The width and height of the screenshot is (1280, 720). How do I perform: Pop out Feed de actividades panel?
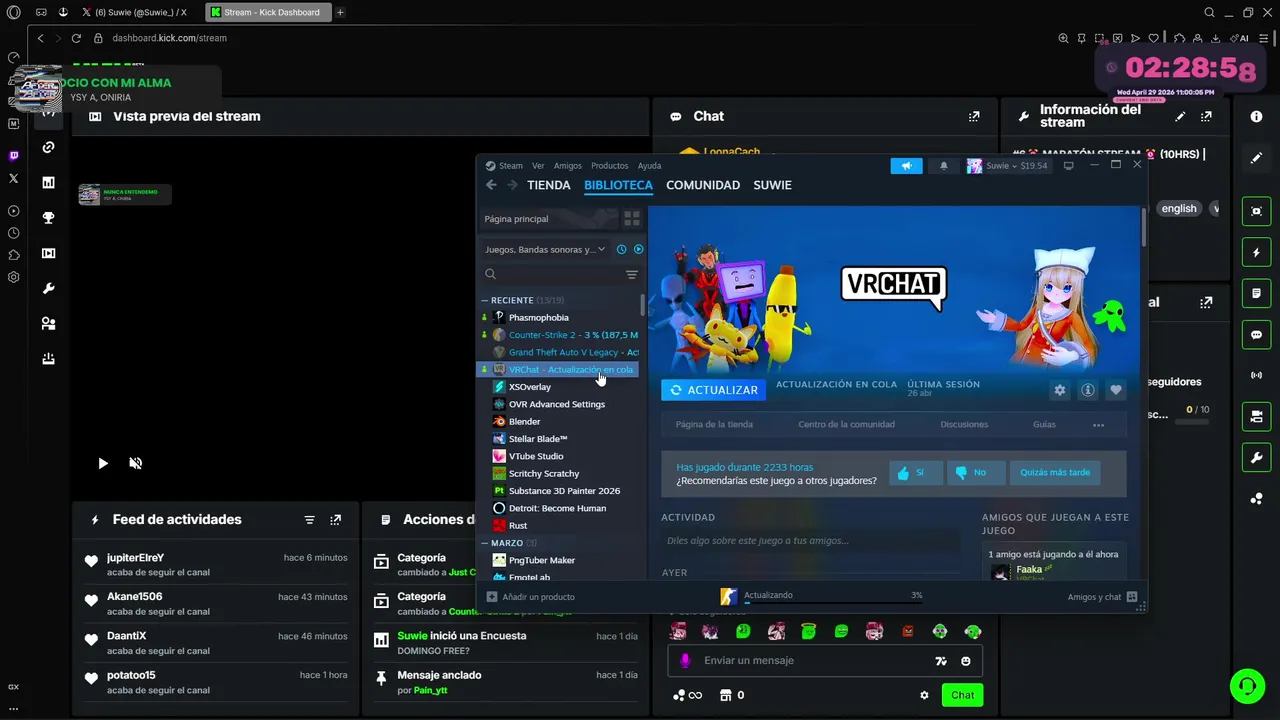(335, 520)
